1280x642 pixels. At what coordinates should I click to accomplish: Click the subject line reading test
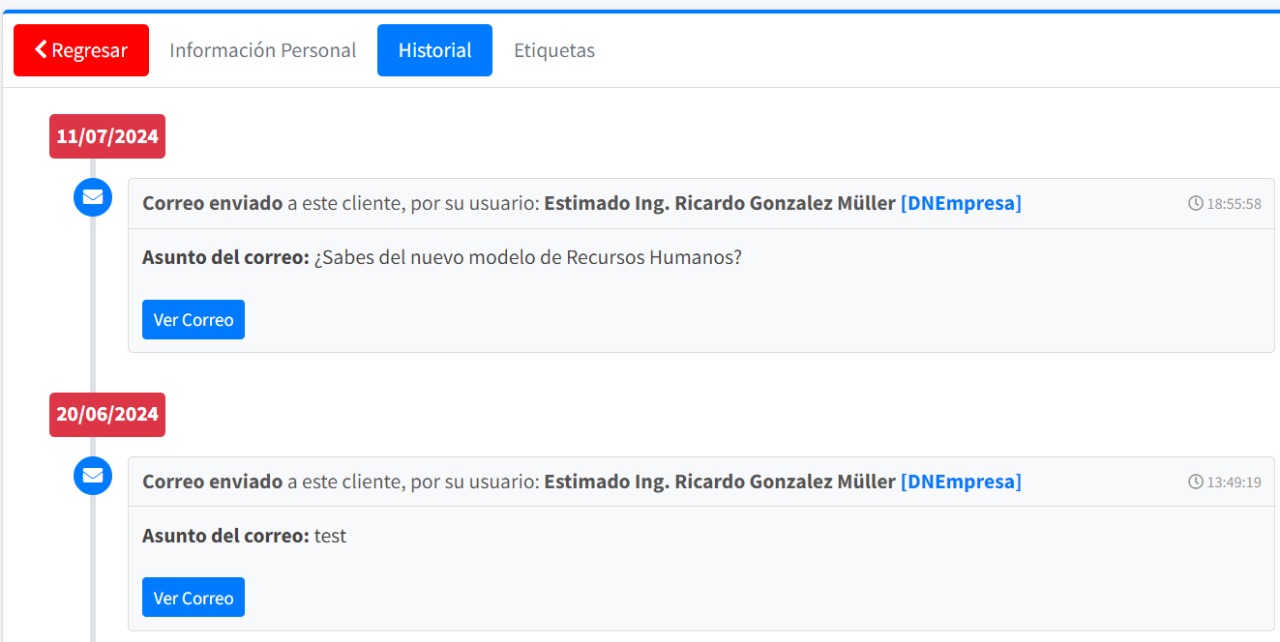tap(330, 536)
